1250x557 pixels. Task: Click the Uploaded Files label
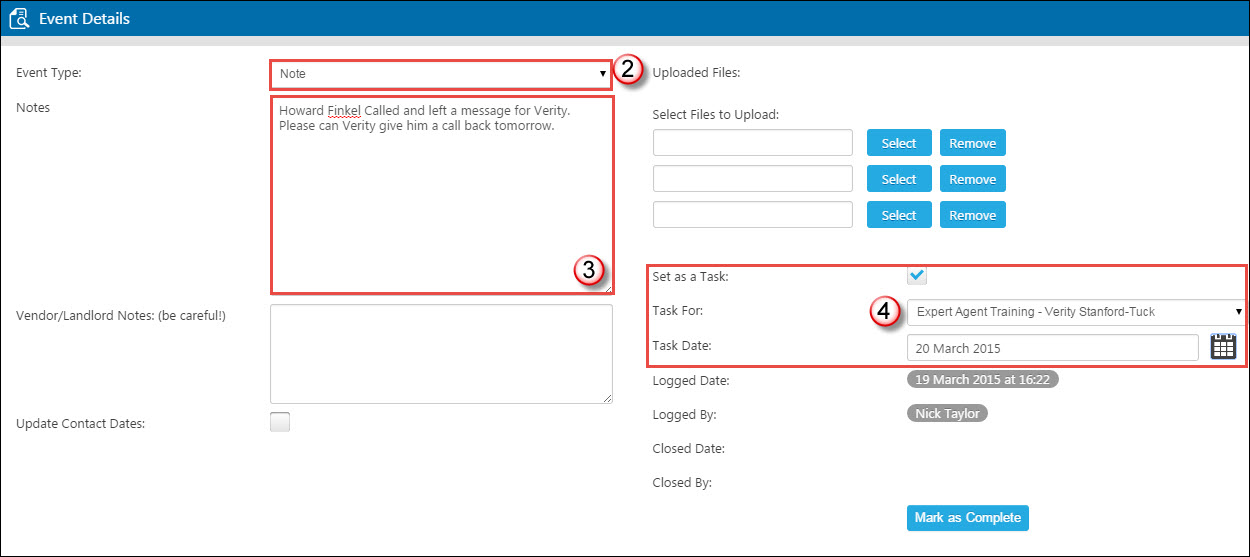(x=695, y=72)
